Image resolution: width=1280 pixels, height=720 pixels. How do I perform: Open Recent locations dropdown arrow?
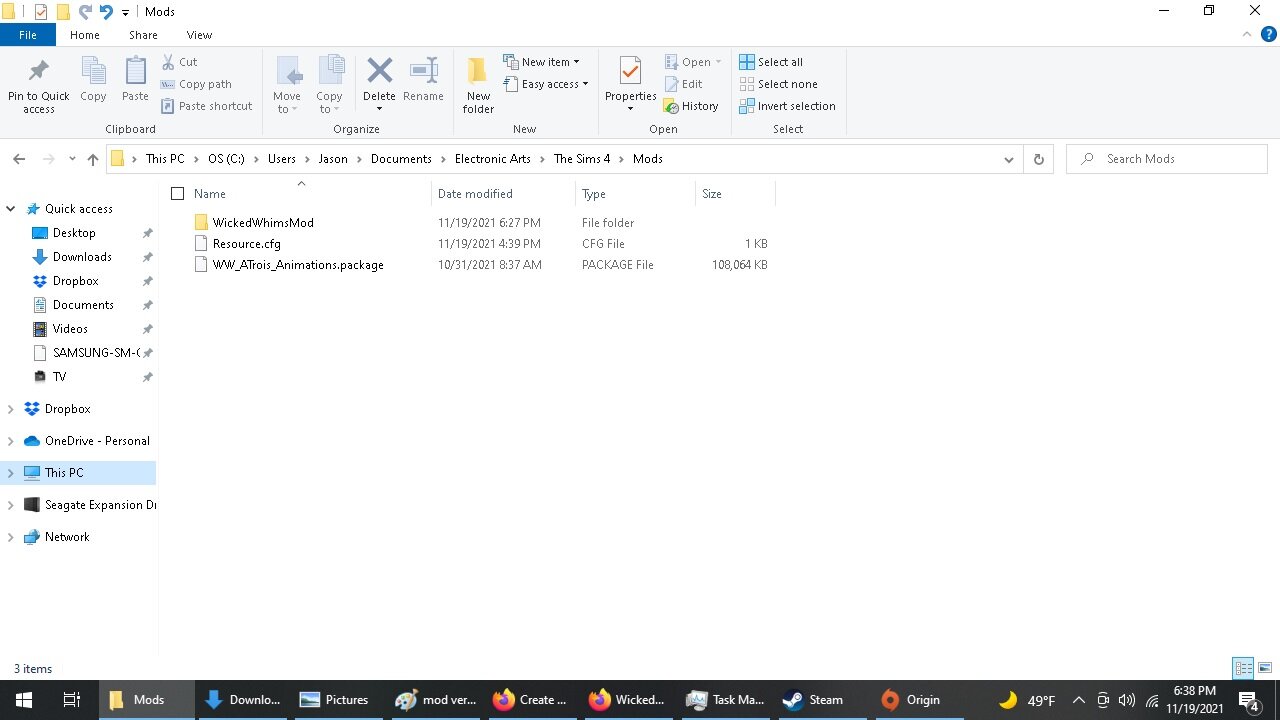coord(72,159)
